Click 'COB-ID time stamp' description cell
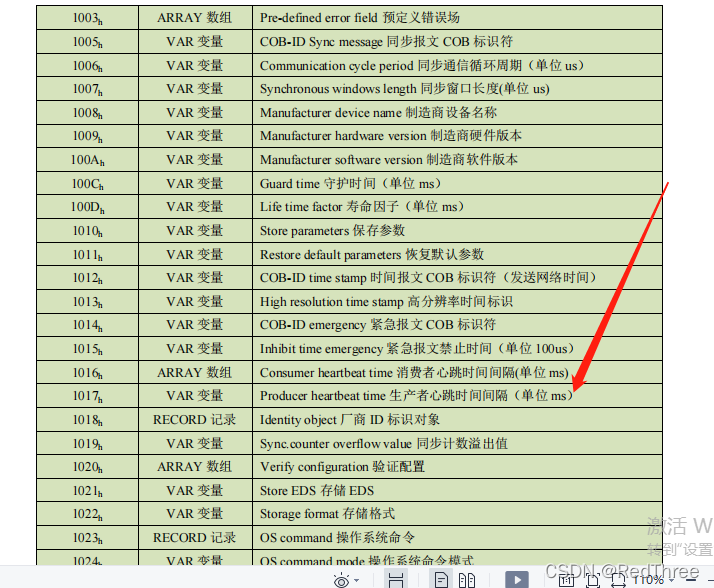The height and width of the screenshot is (588, 714). [457, 278]
